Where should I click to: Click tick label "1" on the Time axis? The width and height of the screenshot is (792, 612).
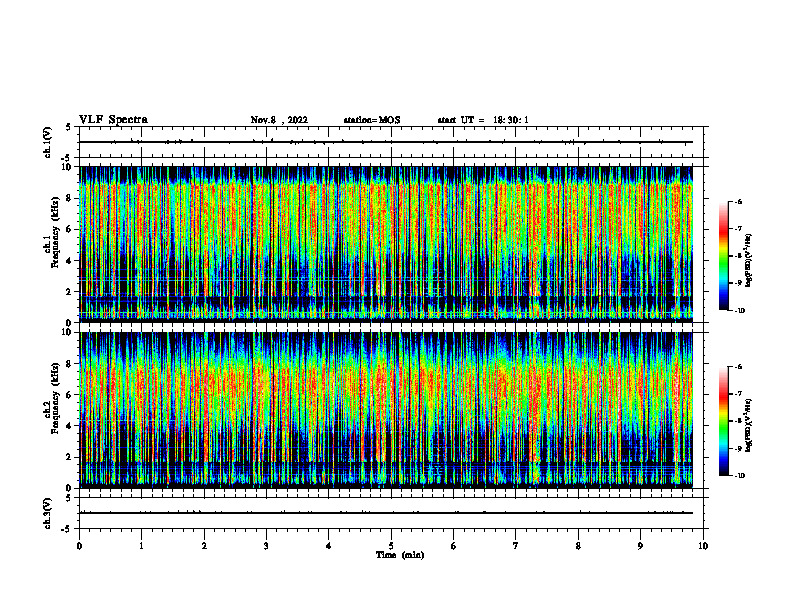[141, 546]
